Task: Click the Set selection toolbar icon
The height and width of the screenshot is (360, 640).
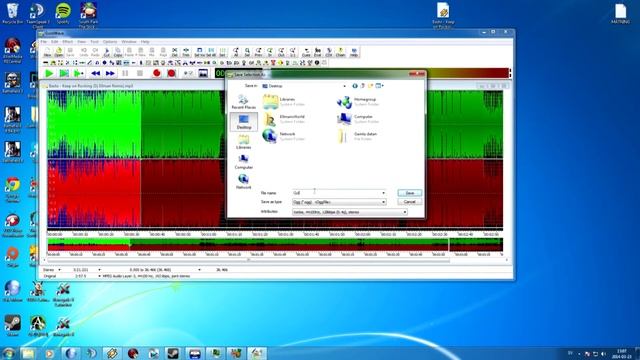Action: (x=222, y=52)
